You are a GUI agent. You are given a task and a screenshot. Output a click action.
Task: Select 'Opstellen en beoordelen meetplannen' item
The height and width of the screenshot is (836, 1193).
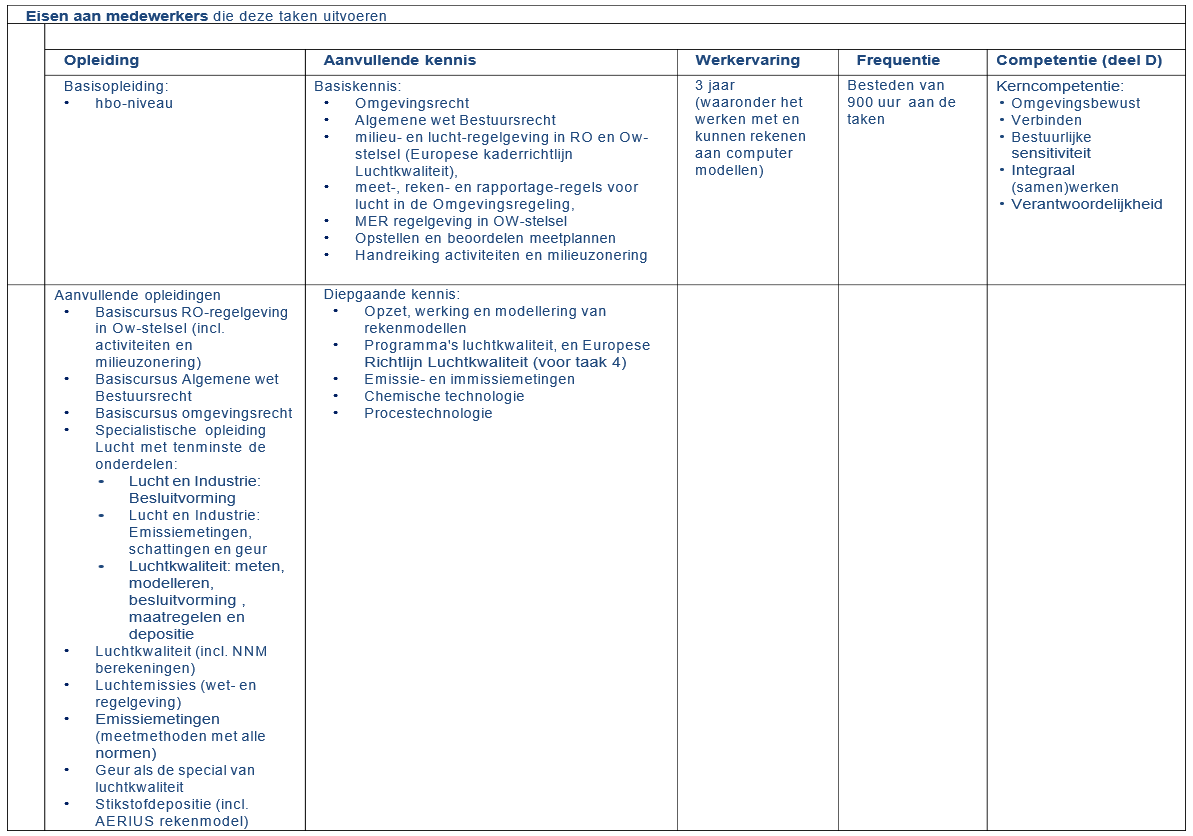click(485, 238)
